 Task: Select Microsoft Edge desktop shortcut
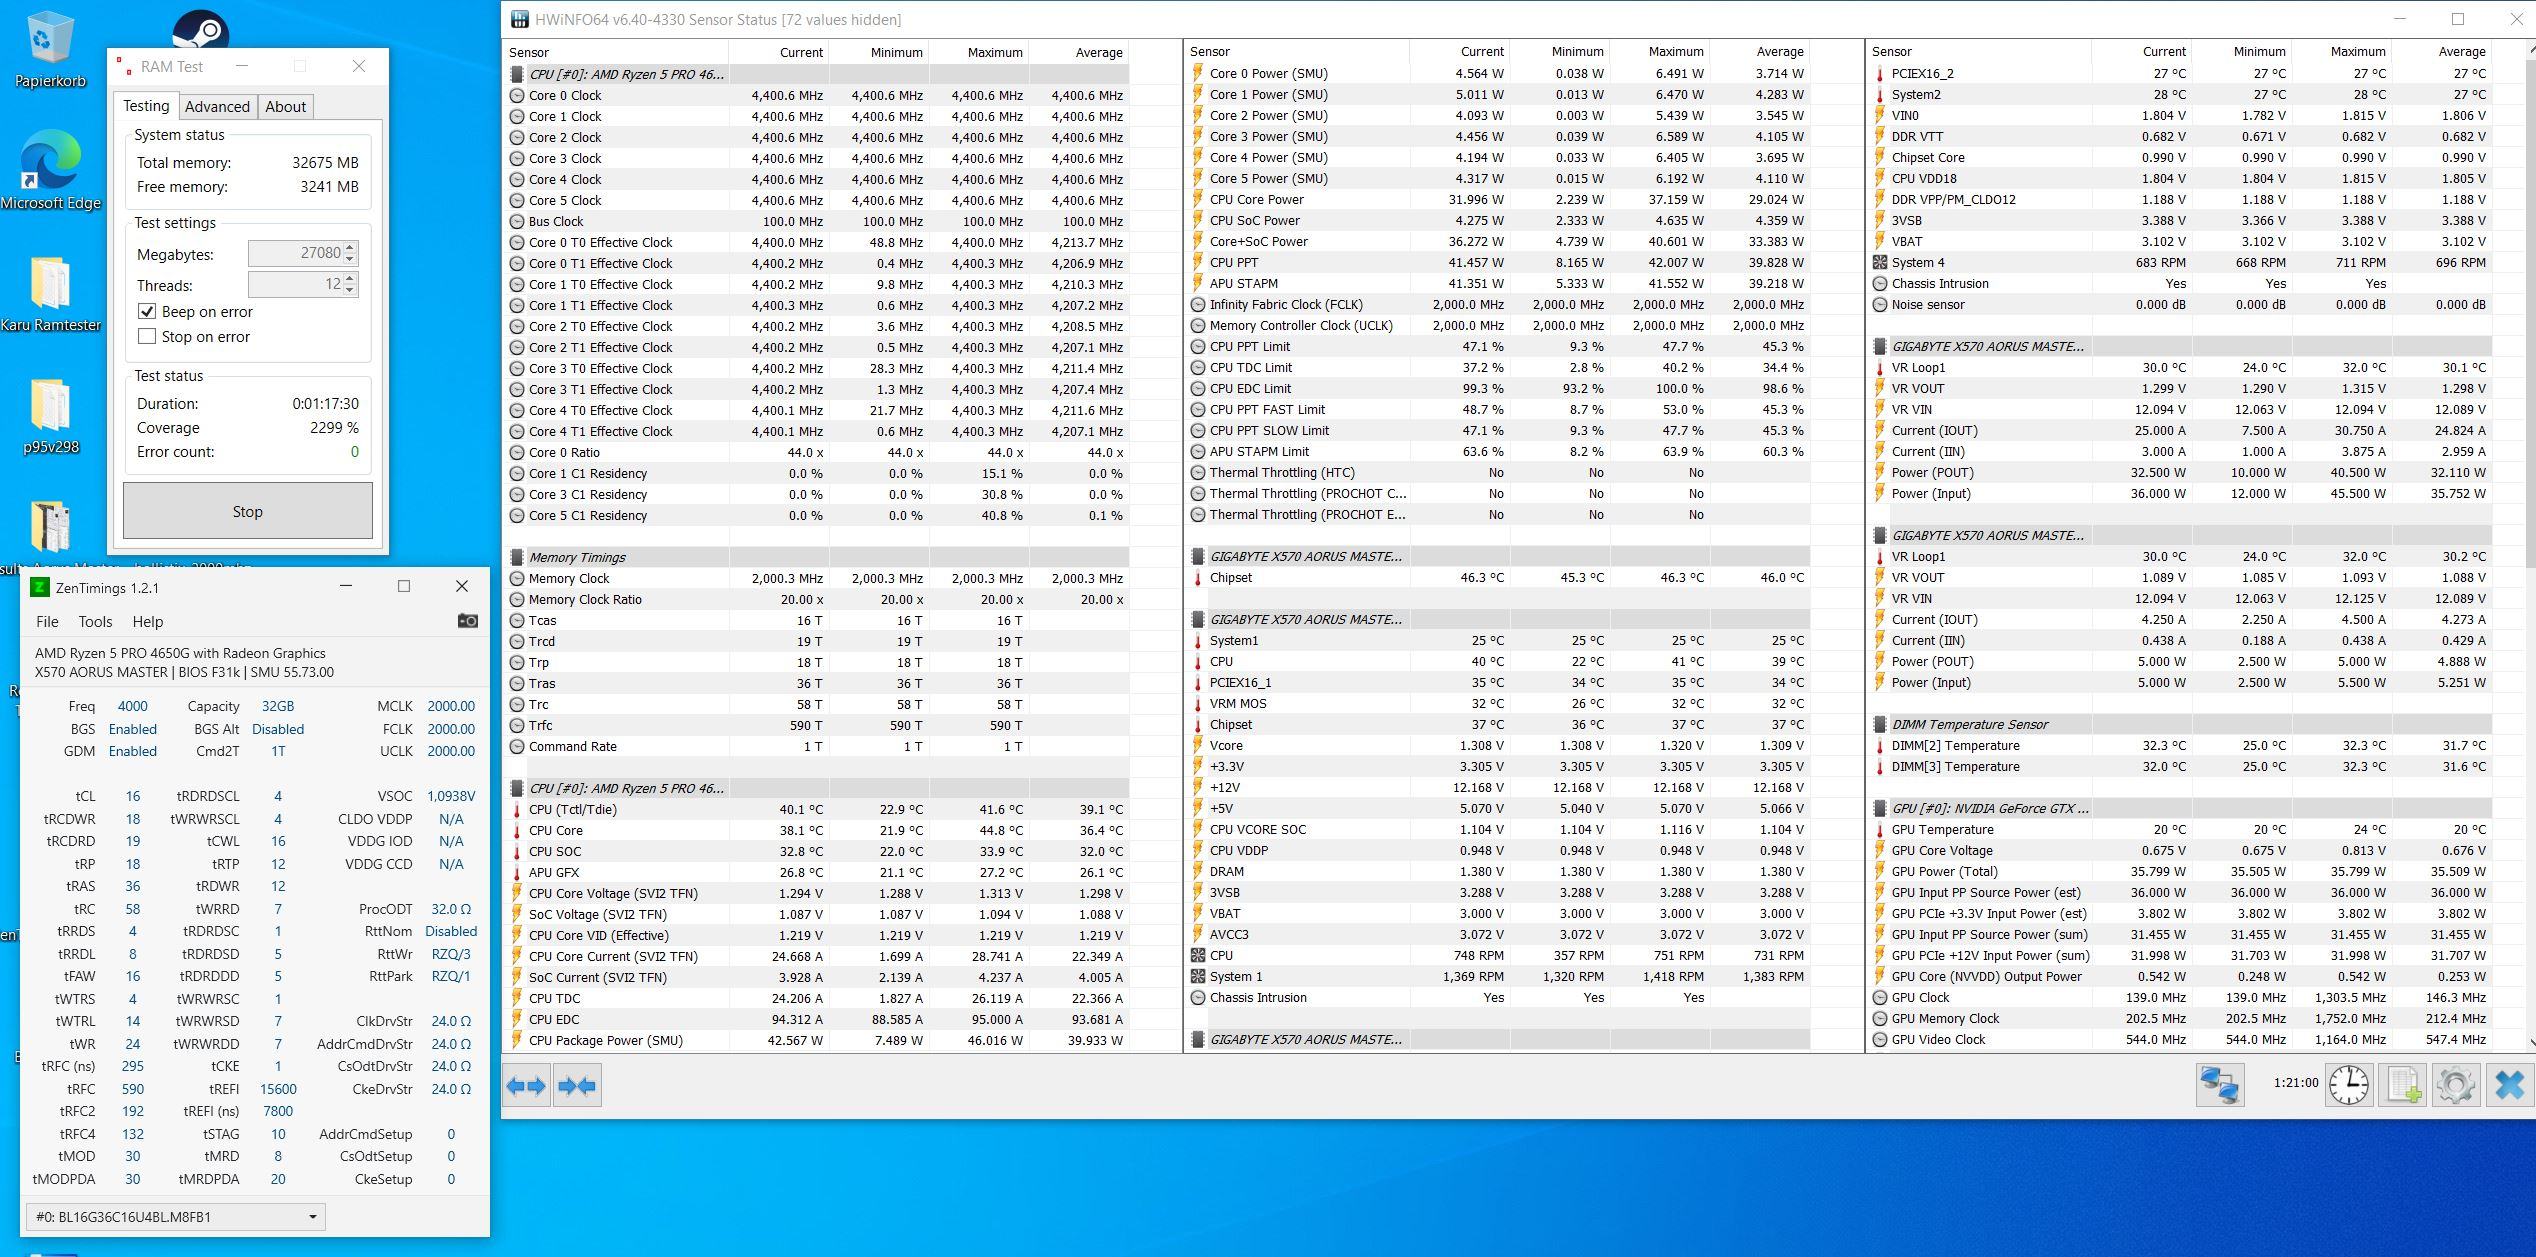click(x=50, y=170)
